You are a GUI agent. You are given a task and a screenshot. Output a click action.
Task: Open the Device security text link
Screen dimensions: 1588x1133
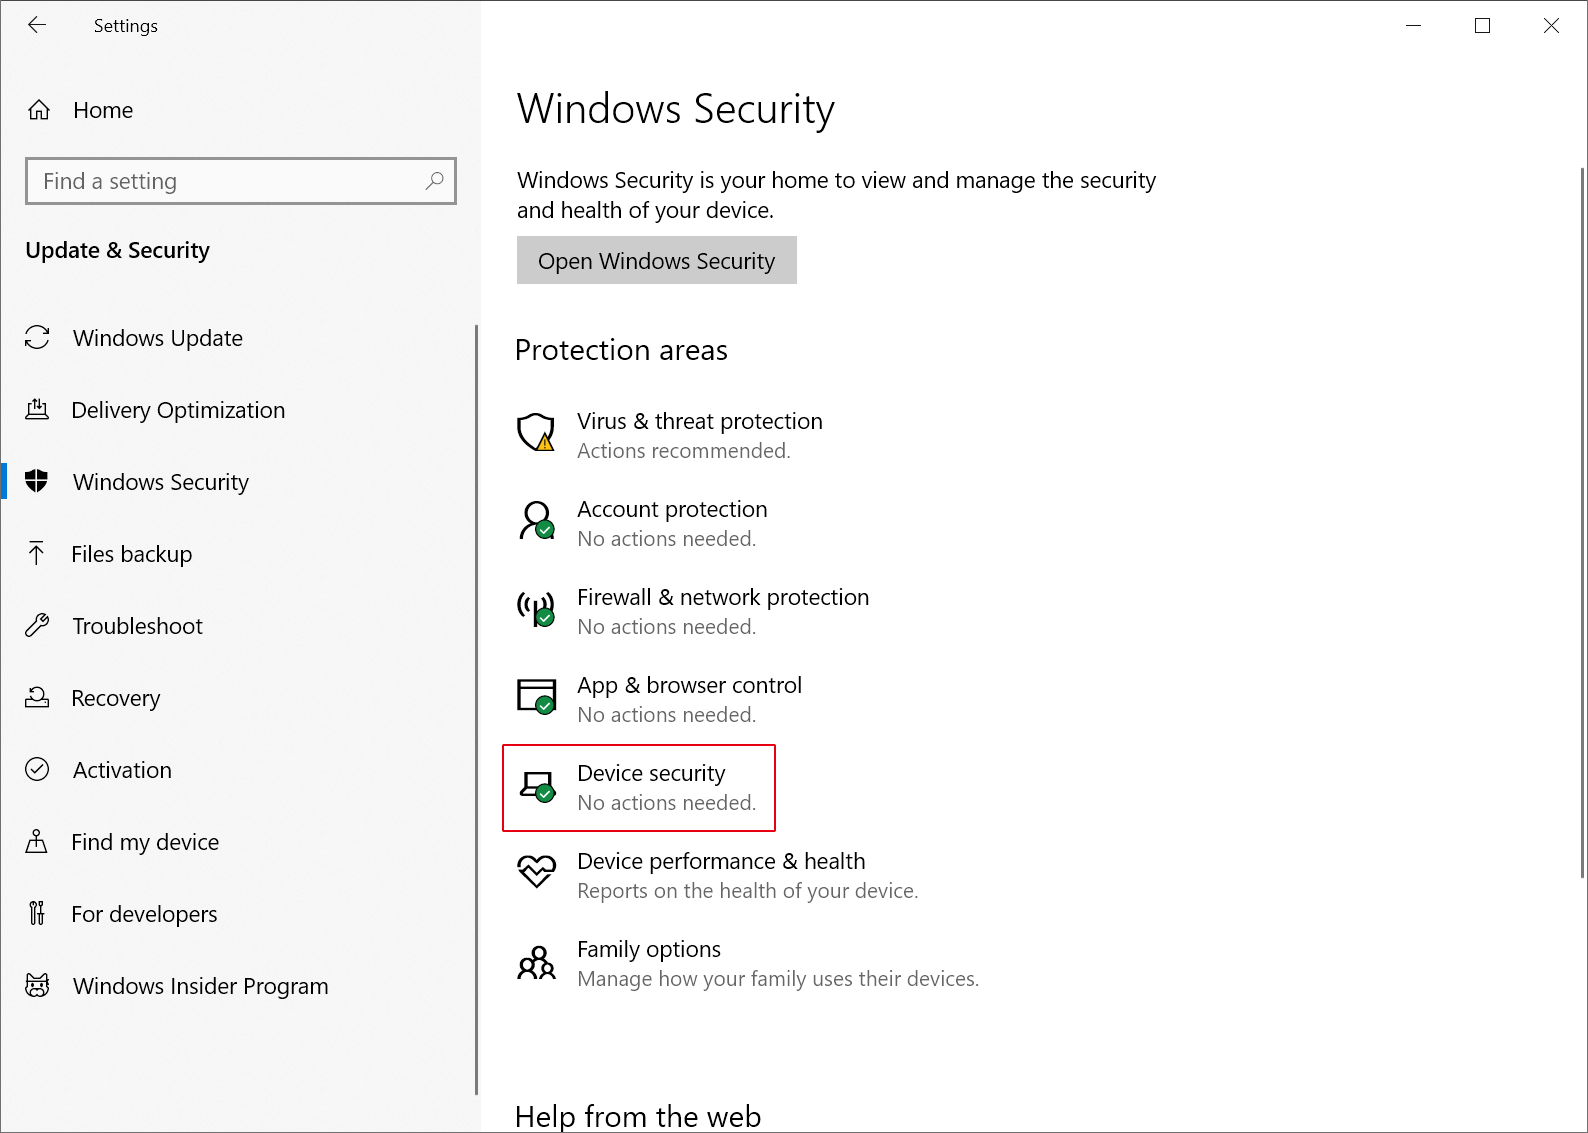point(651,773)
